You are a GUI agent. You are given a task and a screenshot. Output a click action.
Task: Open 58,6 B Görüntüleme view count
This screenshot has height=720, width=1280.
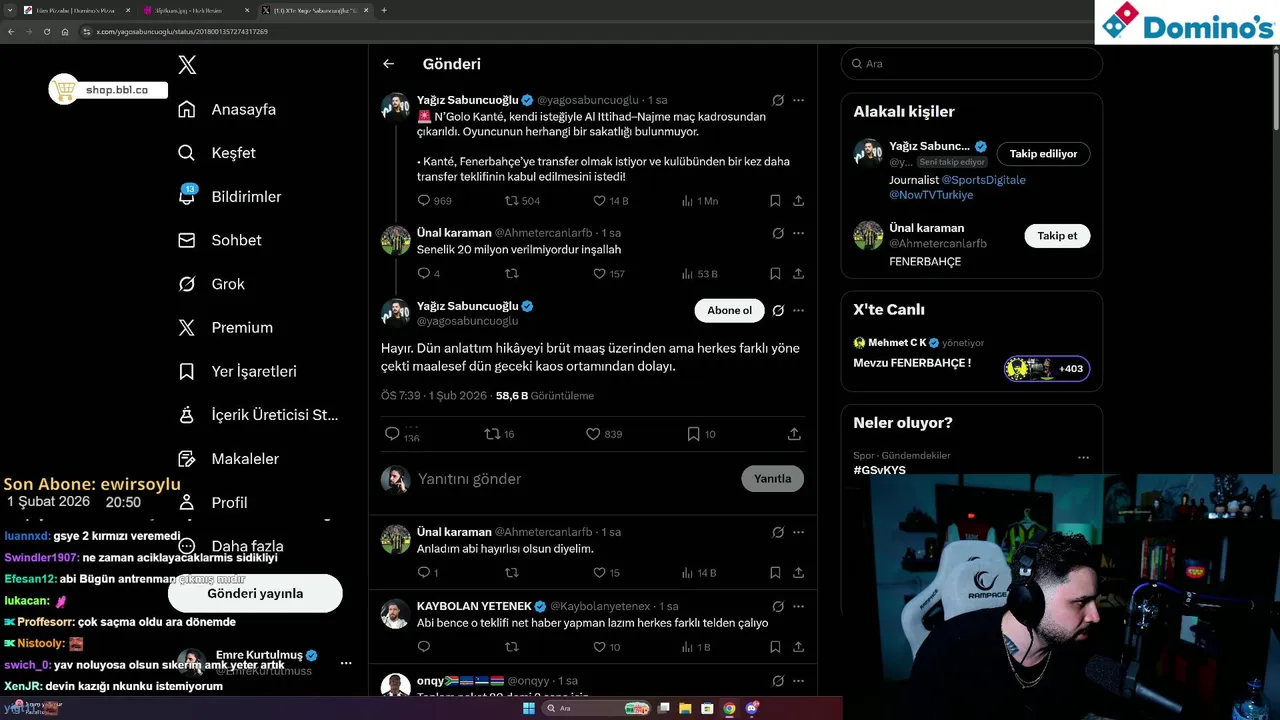coord(545,396)
